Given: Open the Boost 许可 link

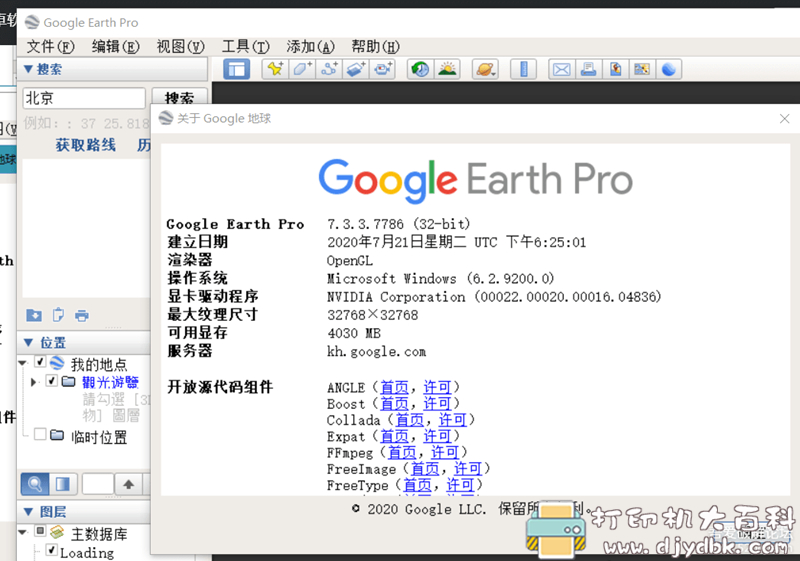Looking at the screenshot, I should (437, 404).
